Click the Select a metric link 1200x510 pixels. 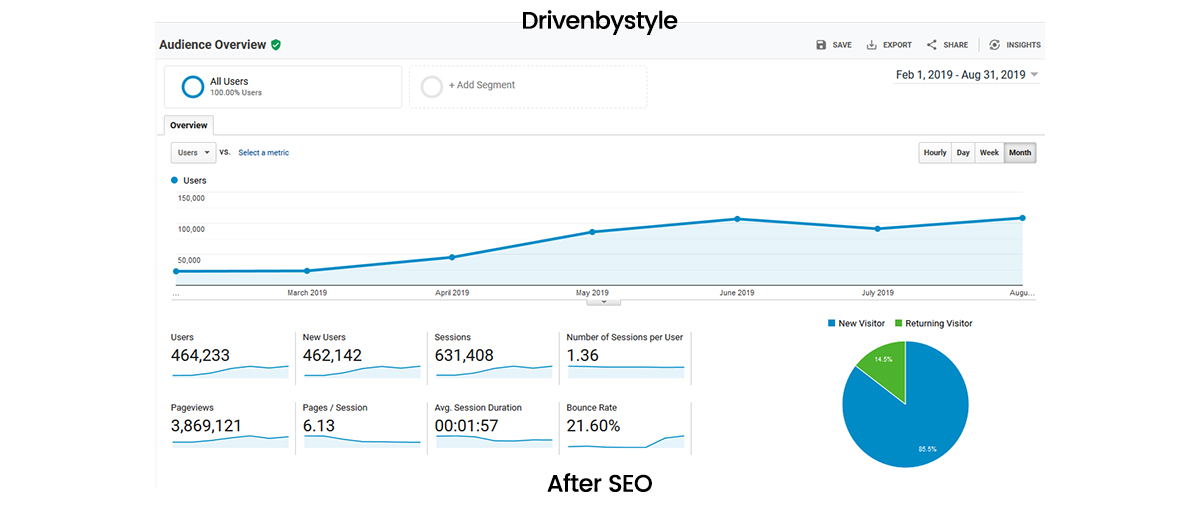[x=263, y=153]
